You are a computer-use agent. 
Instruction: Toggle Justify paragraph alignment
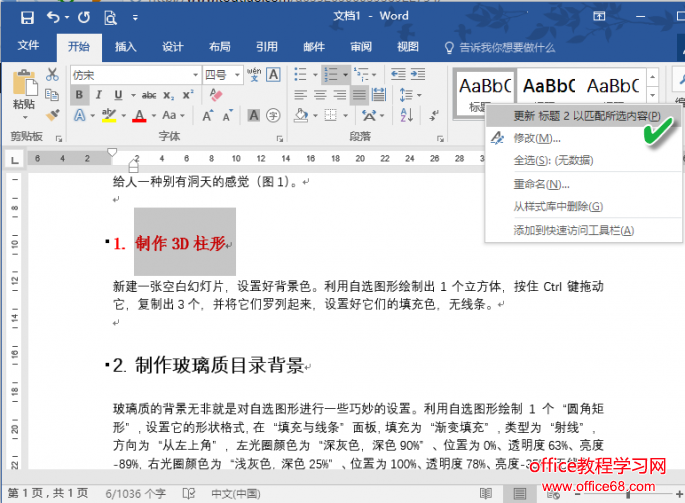pyautogui.click(x=360, y=95)
